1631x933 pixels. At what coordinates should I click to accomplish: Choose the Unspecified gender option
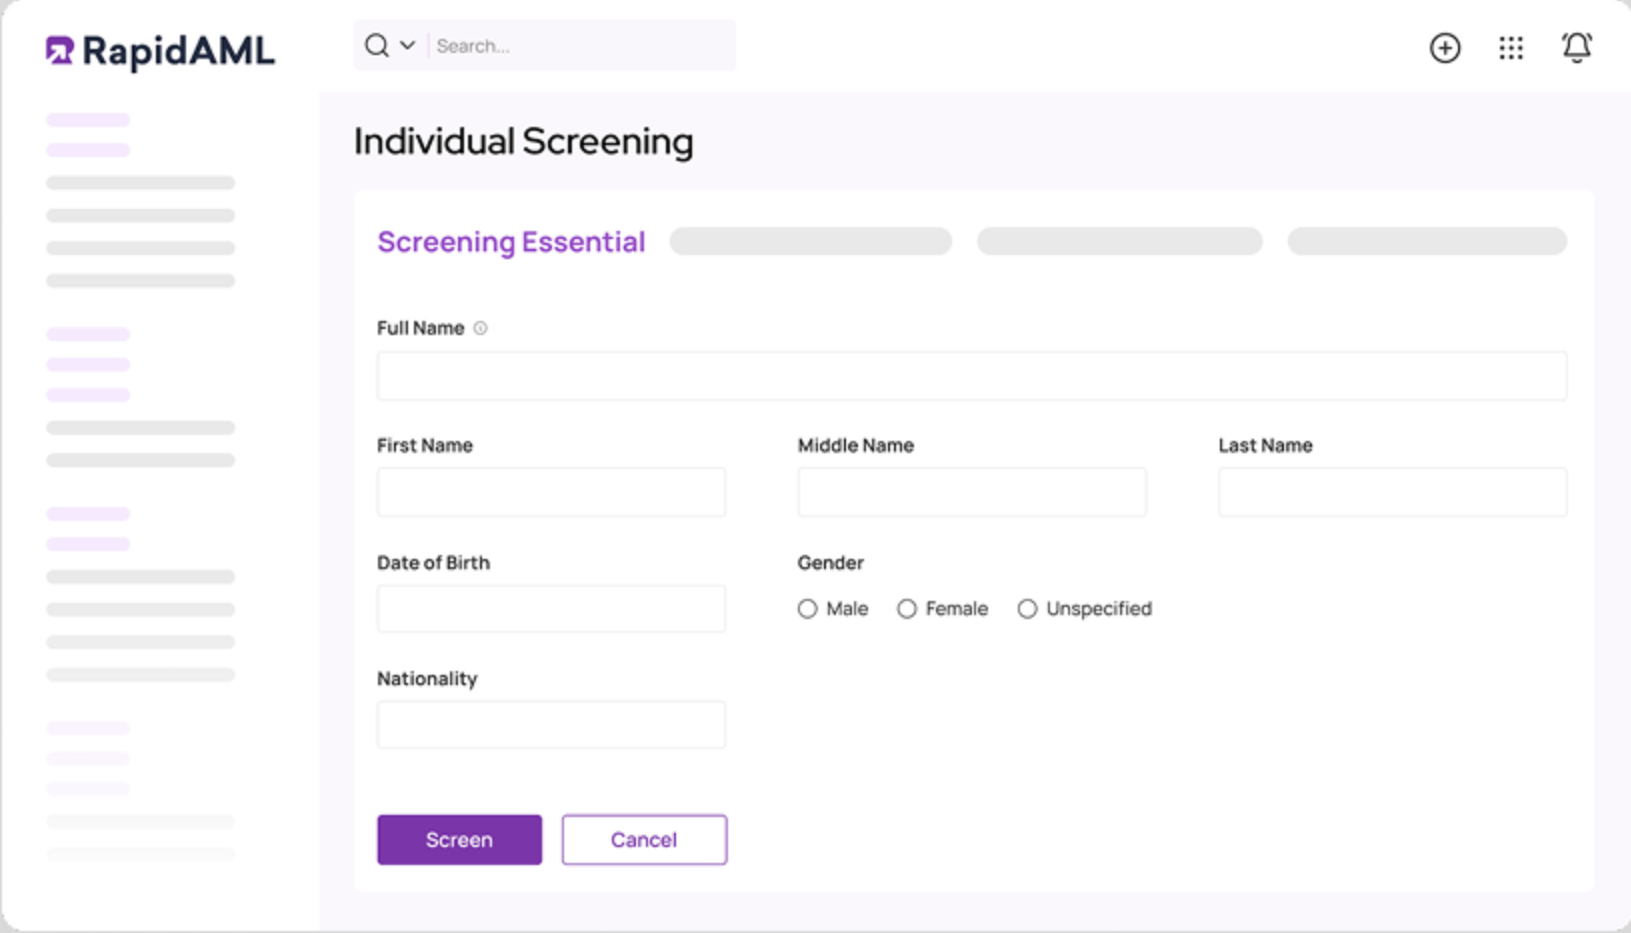point(1027,609)
